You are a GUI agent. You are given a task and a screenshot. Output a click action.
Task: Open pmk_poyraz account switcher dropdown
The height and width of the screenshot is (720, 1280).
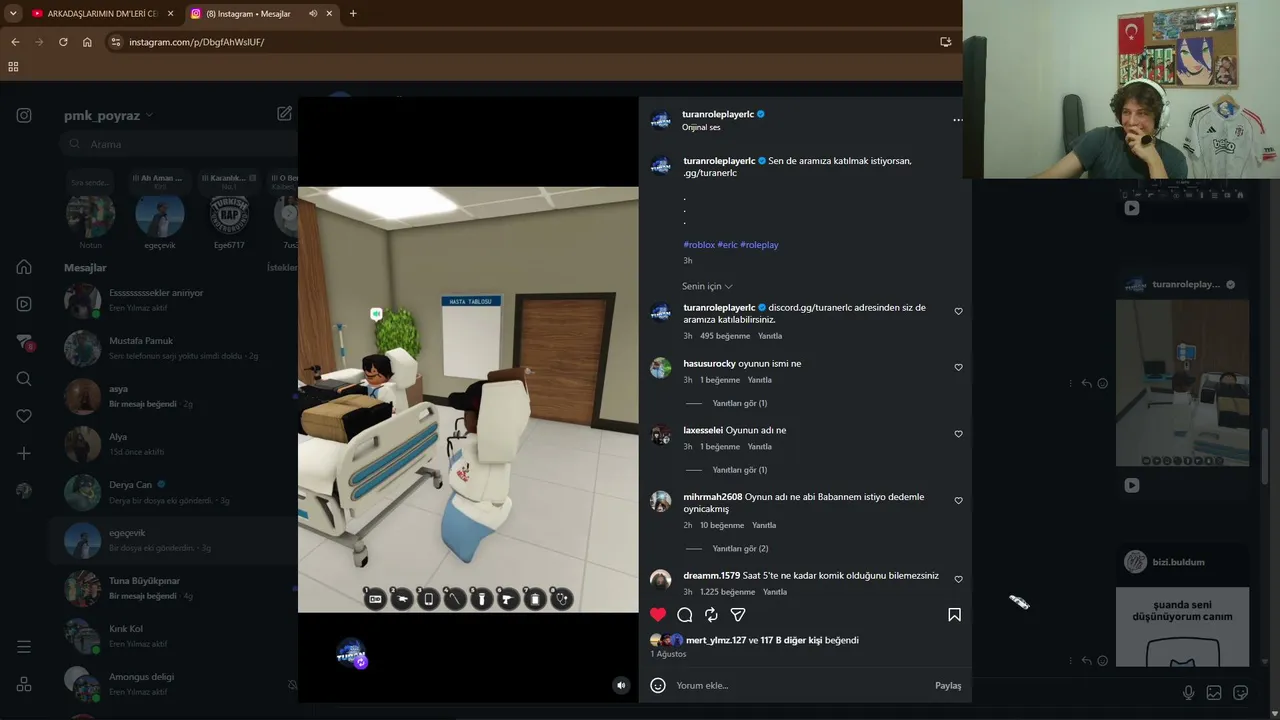pos(108,115)
